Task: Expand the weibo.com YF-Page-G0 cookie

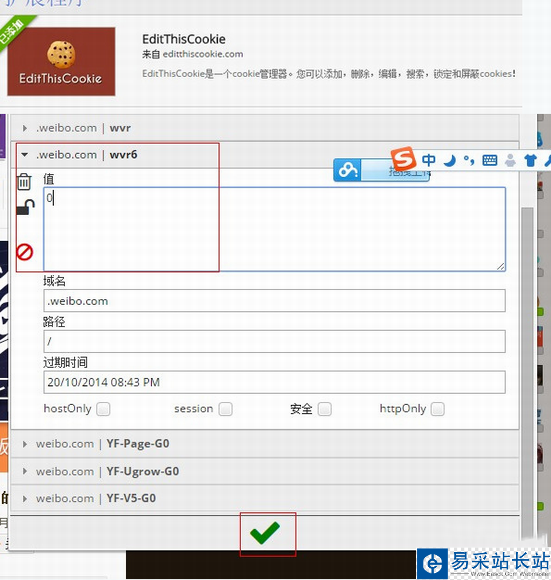Action: 264,444
